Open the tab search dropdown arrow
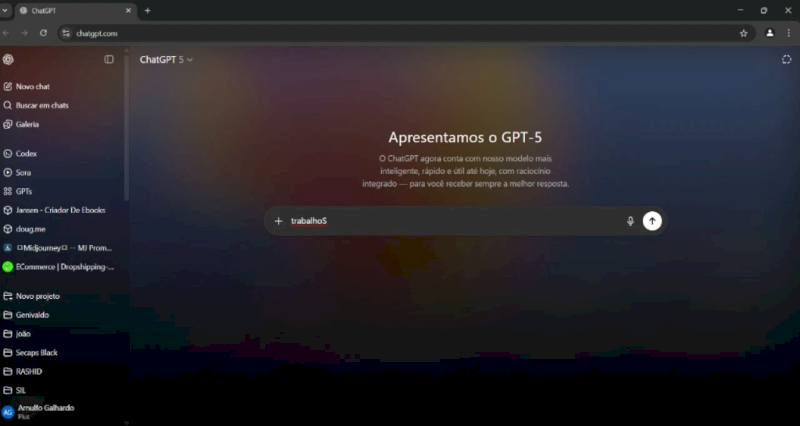This screenshot has height=426, width=800. [x=5, y=10]
